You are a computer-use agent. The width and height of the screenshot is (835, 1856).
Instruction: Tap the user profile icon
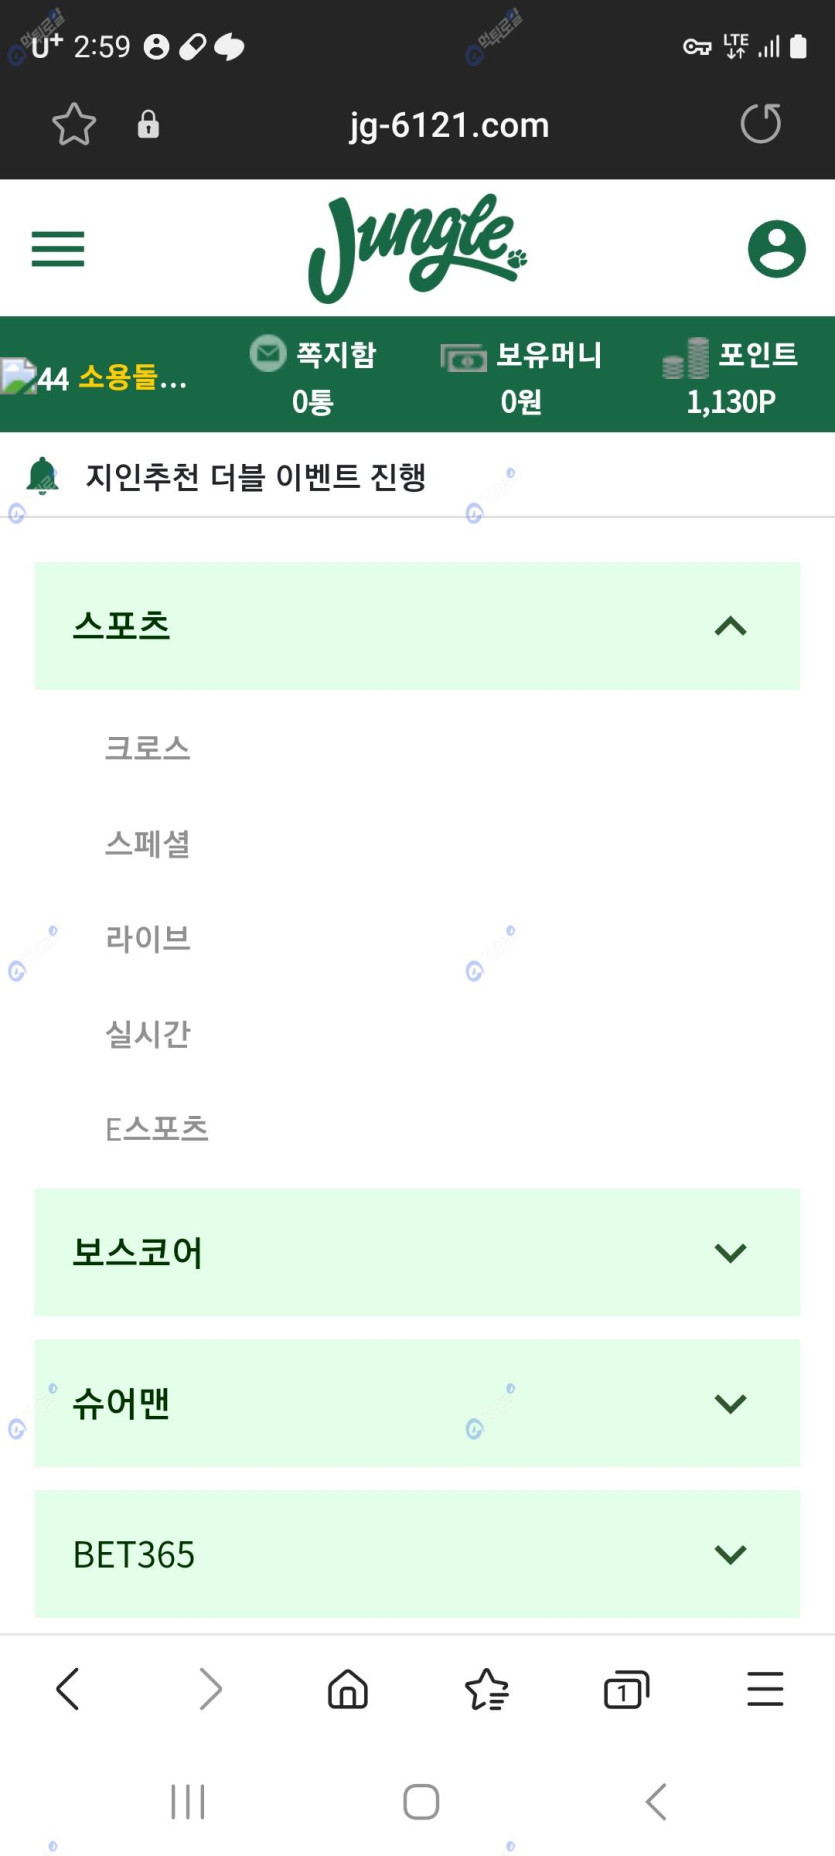[776, 249]
